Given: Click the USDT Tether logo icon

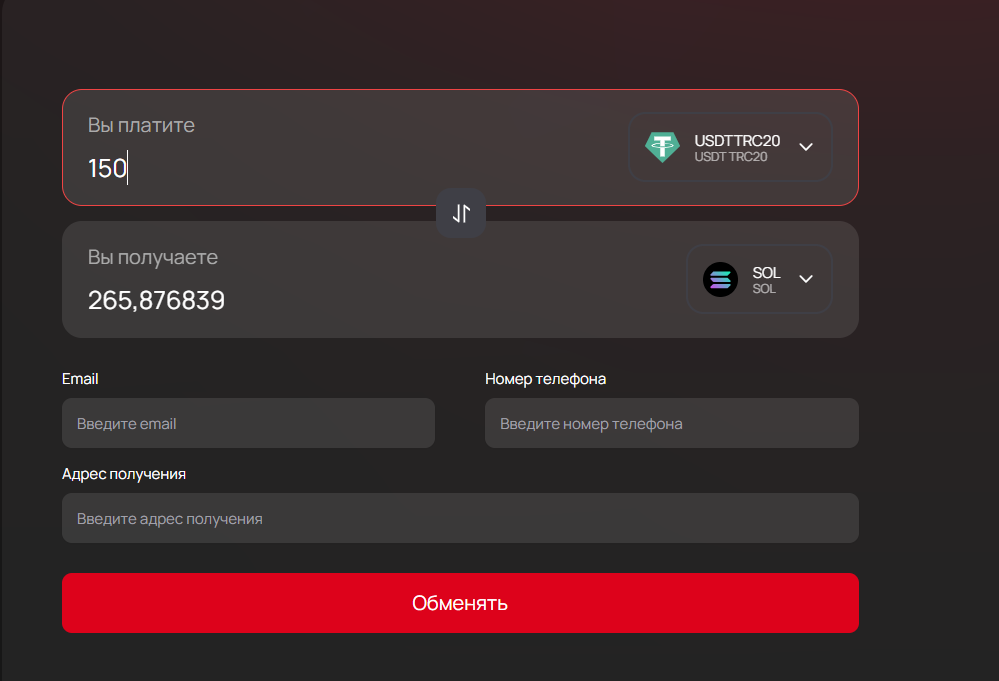Looking at the screenshot, I should tap(662, 147).
